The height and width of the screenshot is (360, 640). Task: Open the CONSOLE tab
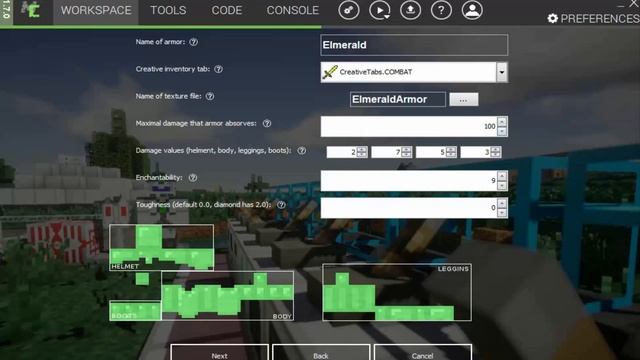coord(293,11)
